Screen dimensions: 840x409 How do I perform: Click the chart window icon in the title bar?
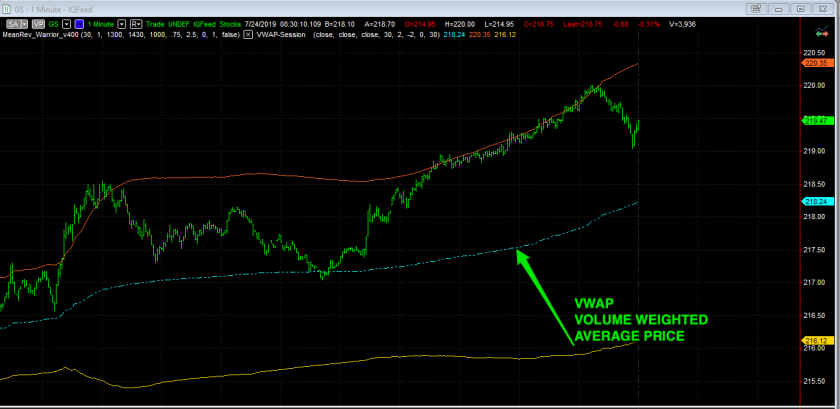point(6,8)
